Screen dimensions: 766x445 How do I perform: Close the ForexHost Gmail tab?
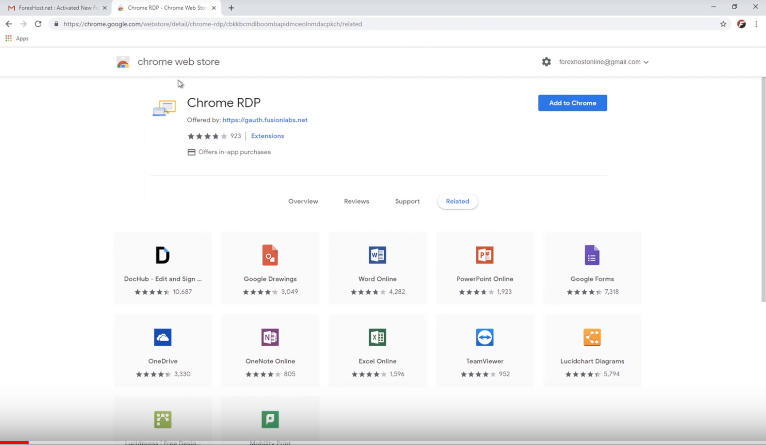point(105,8)
